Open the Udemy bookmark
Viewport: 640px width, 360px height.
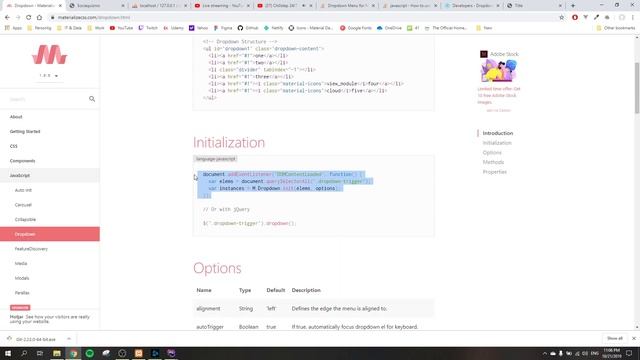click(x=173, y=28)
